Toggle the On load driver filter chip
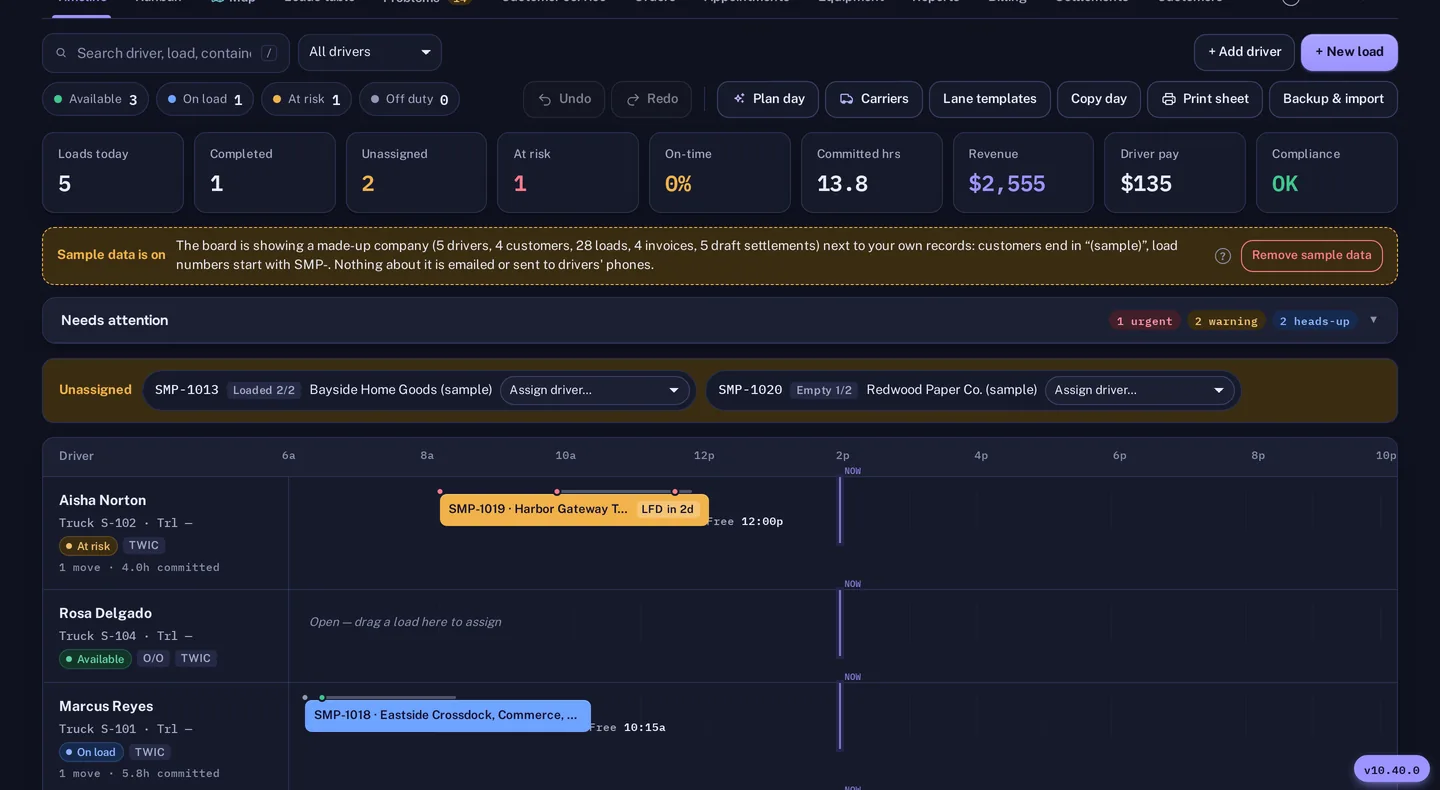1440x790 pixels. point(205,99)
